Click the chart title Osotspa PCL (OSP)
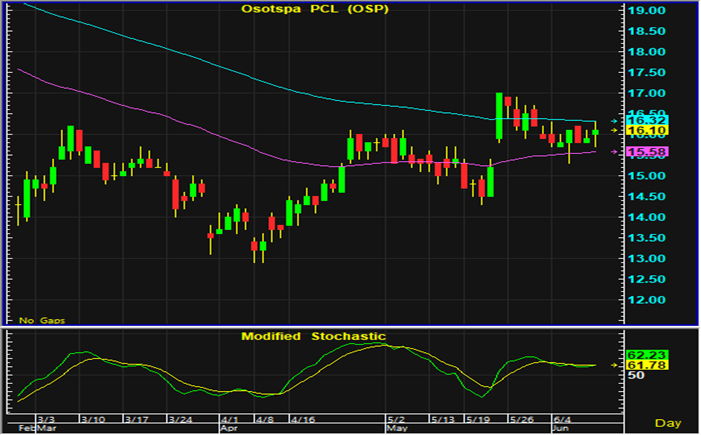The image size is (701, 435). click(315, 9)
